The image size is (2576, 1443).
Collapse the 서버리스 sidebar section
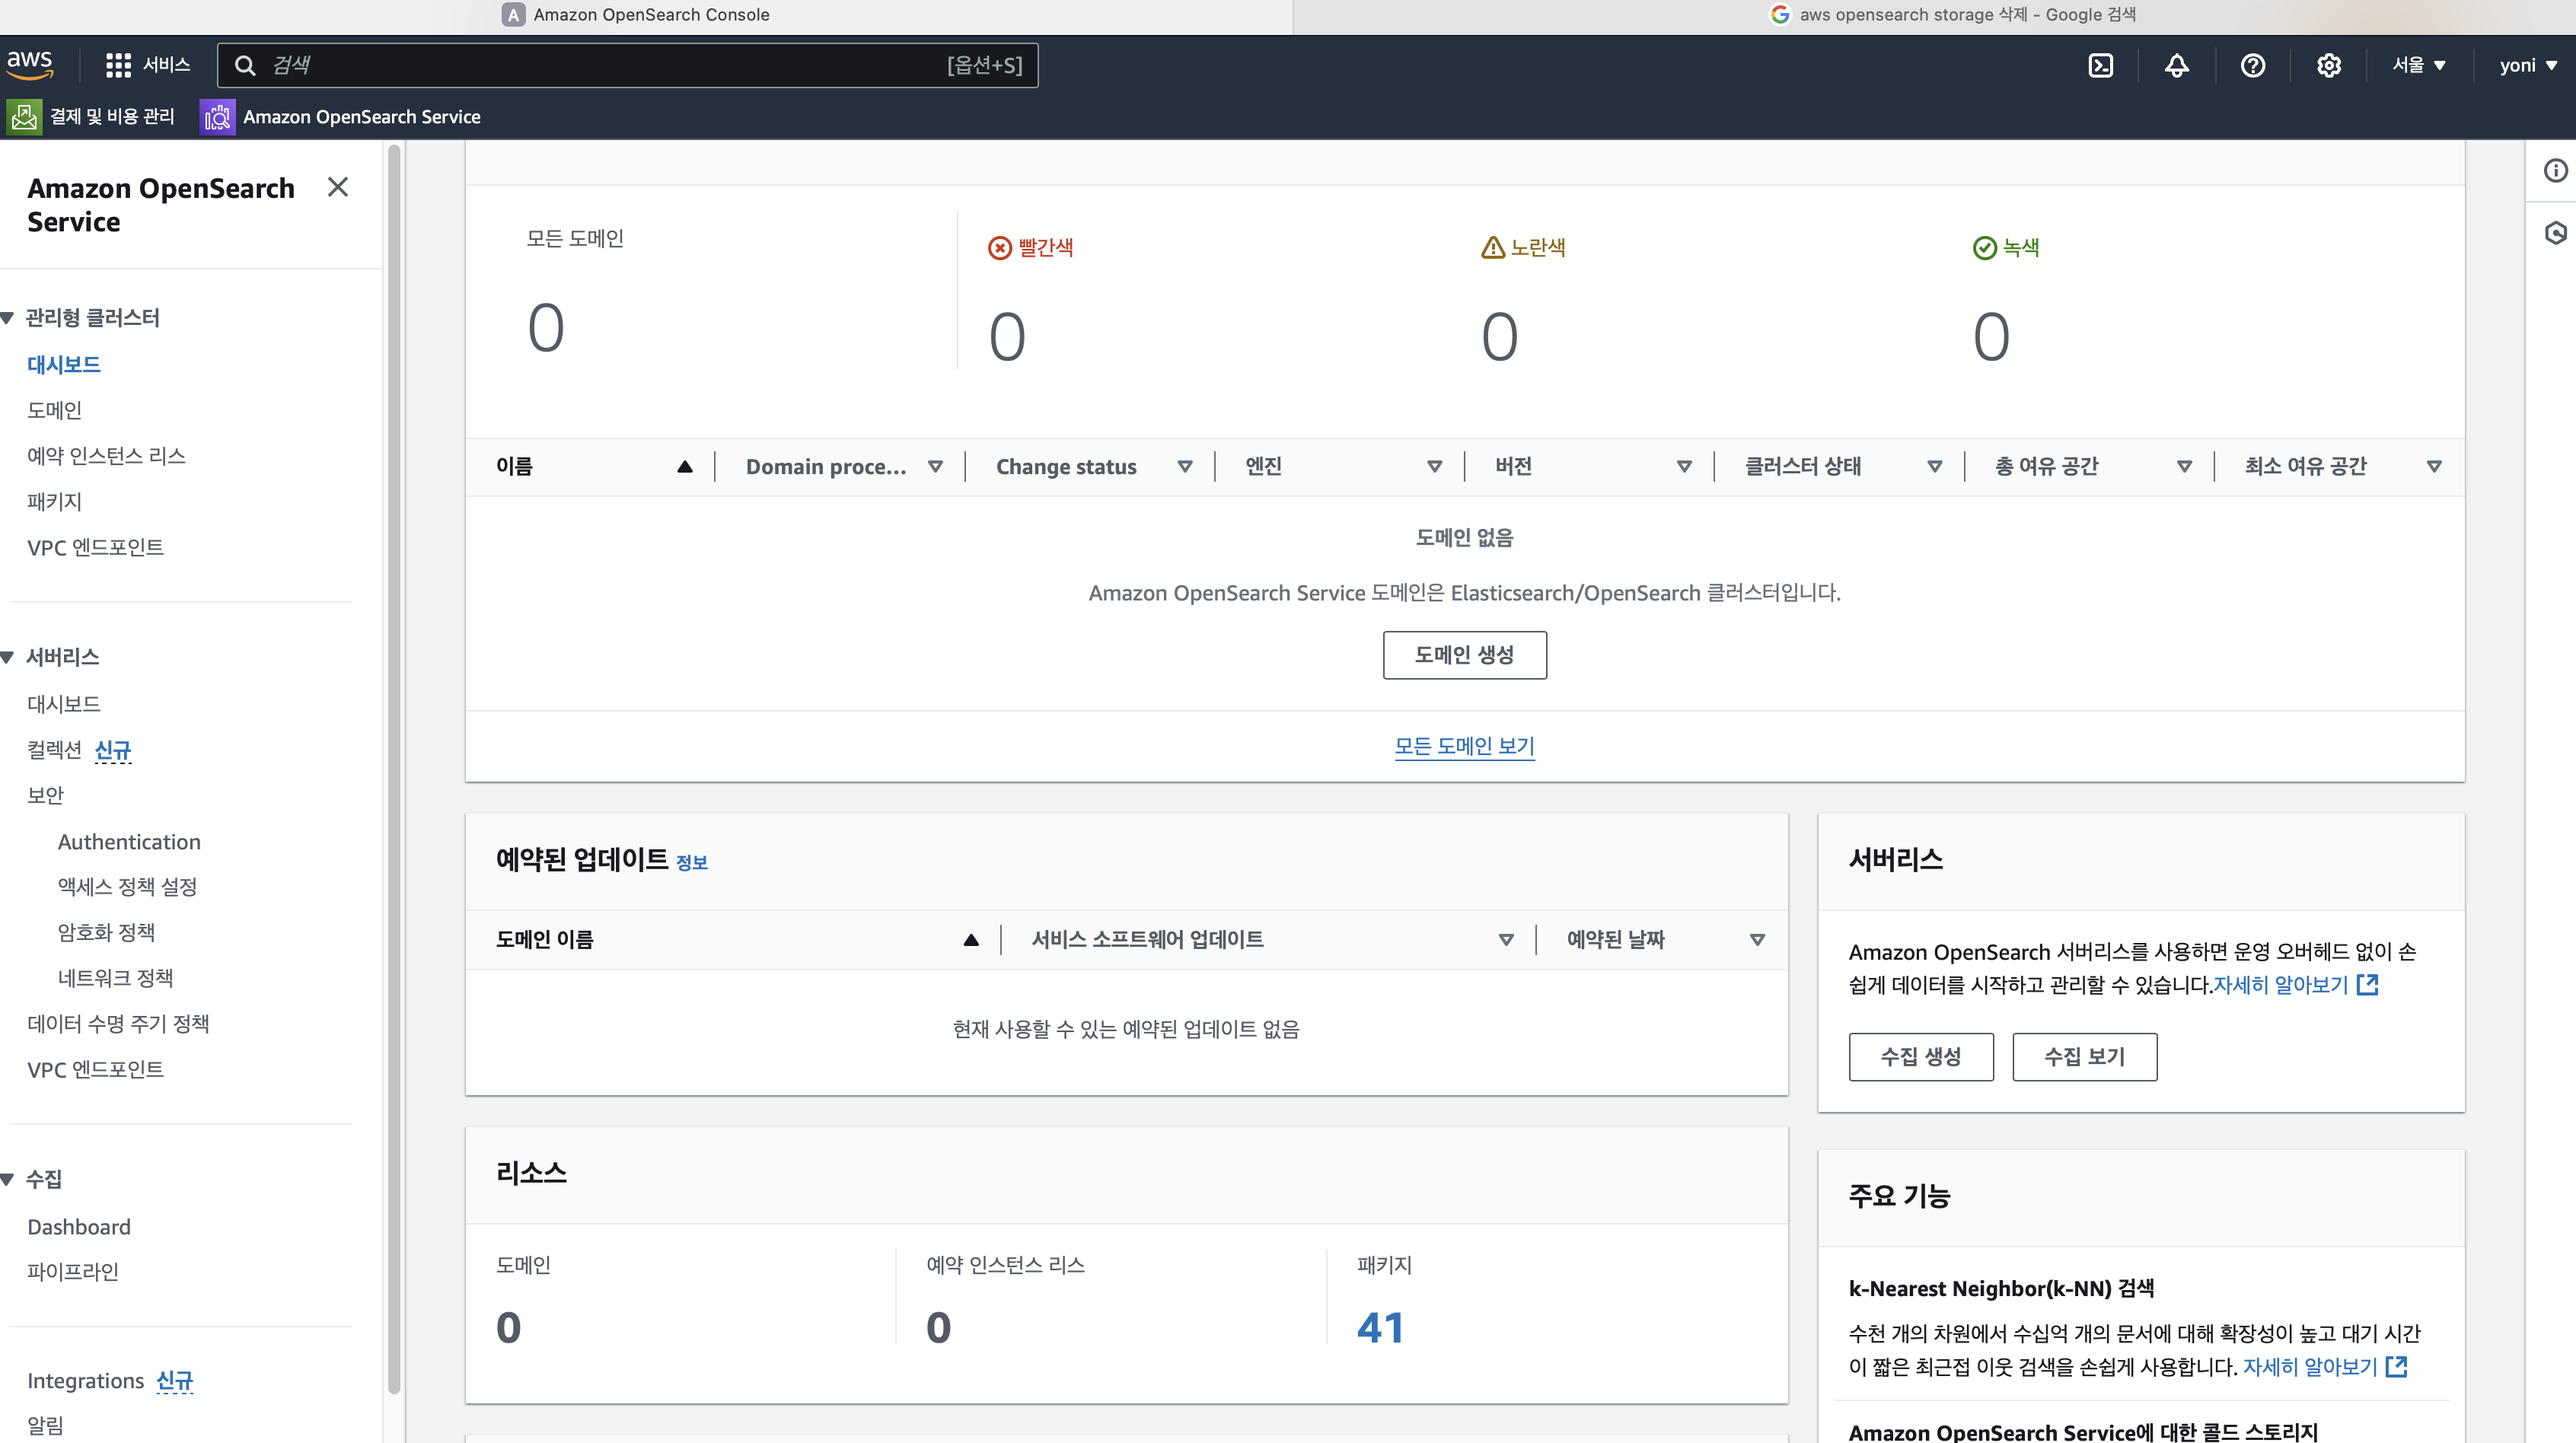(8, 657)
